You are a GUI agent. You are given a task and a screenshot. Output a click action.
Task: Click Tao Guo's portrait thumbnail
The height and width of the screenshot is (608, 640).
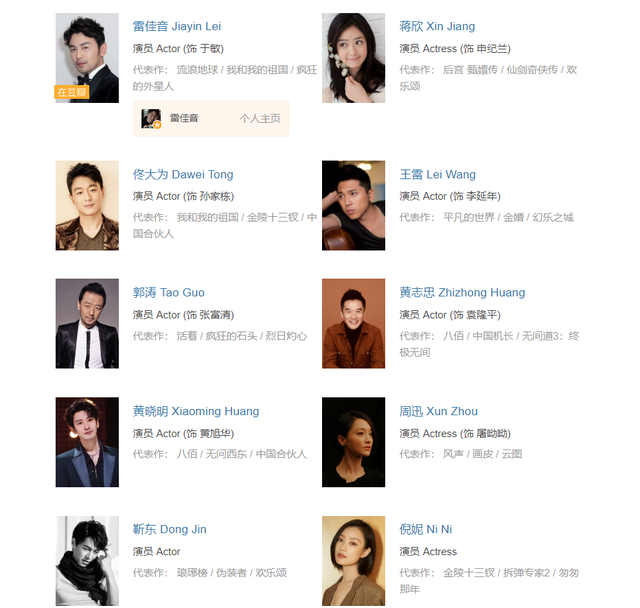coord(87,324)
